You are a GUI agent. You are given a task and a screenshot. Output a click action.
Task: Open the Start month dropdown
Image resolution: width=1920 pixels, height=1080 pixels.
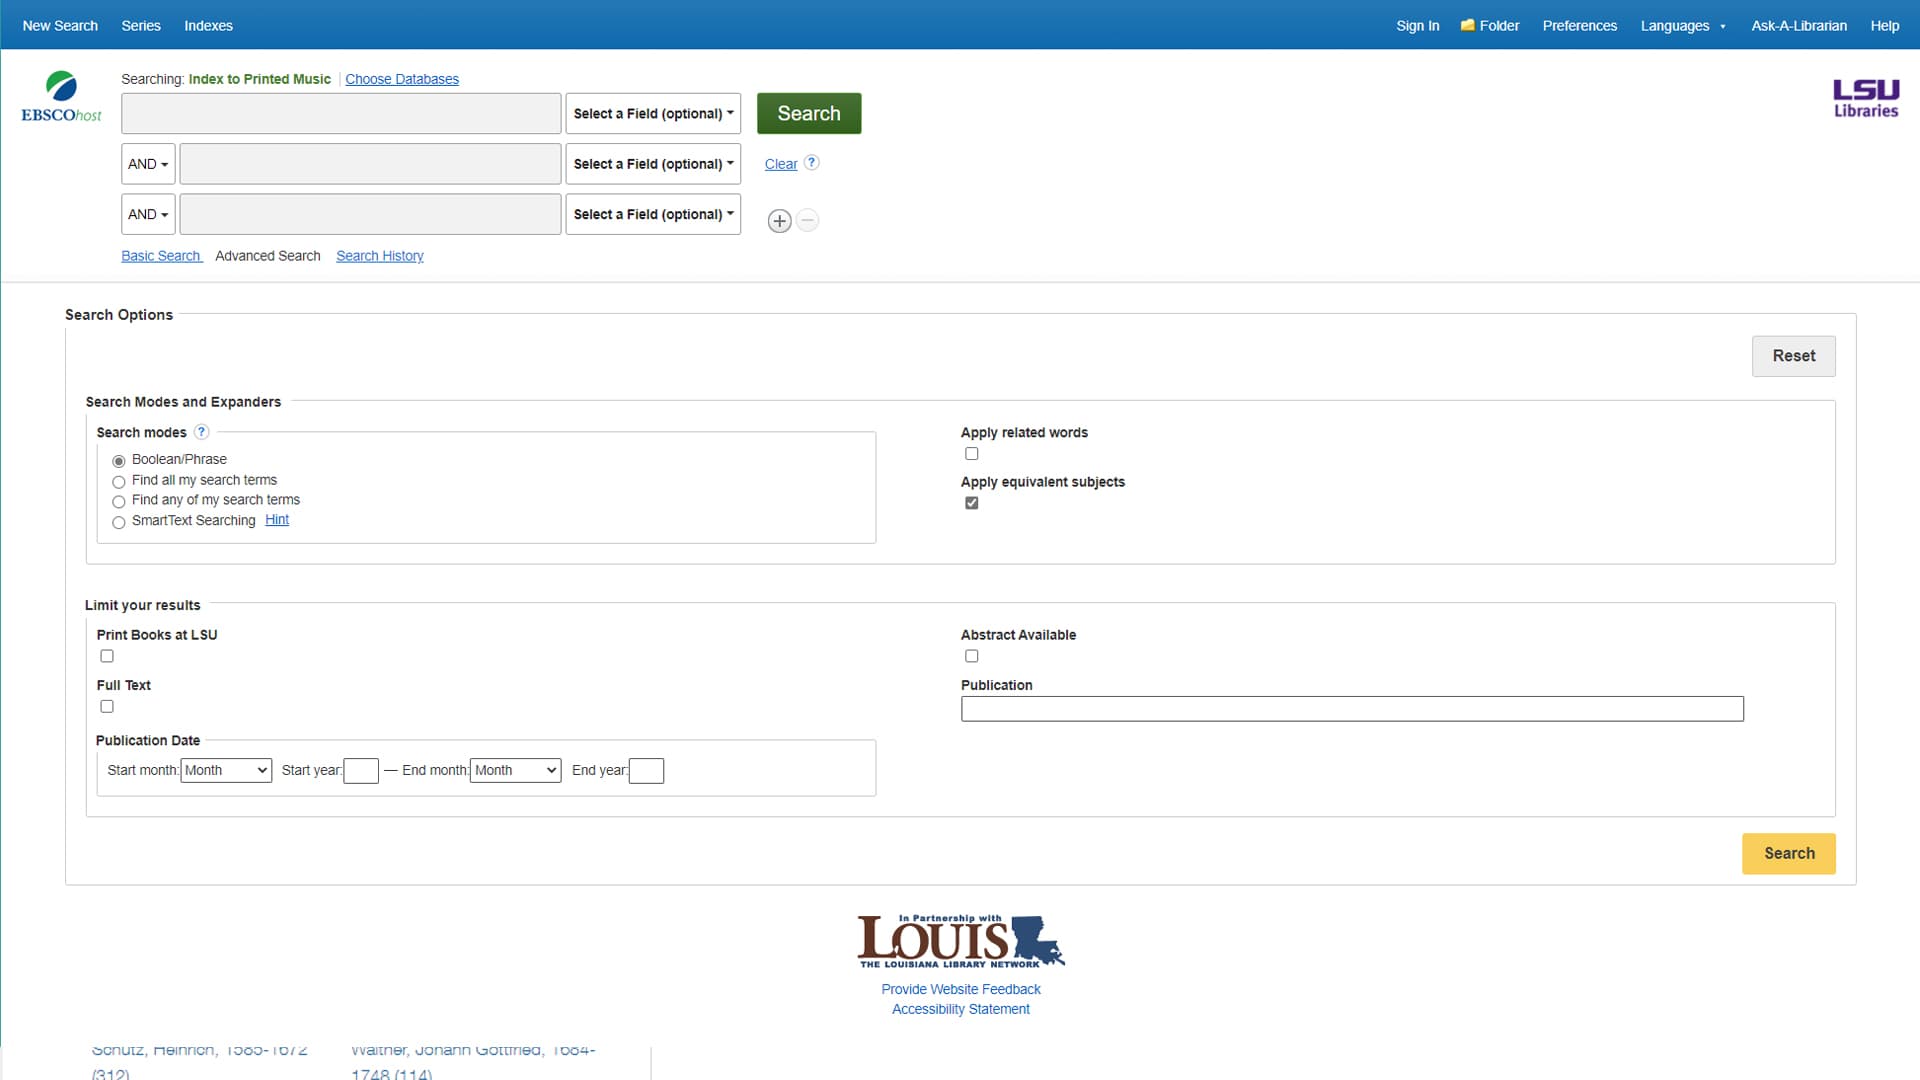(x=226, y=770)
